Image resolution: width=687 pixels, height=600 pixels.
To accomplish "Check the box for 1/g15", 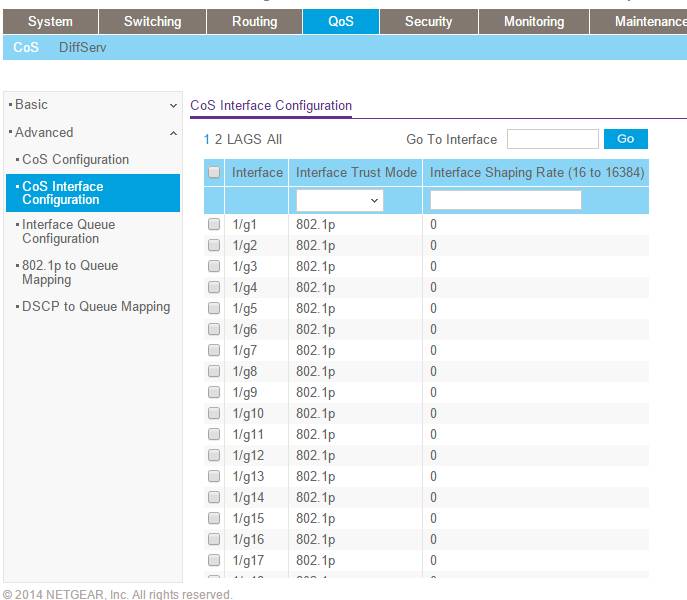I will pyautogui.click(x=214, y=518).
